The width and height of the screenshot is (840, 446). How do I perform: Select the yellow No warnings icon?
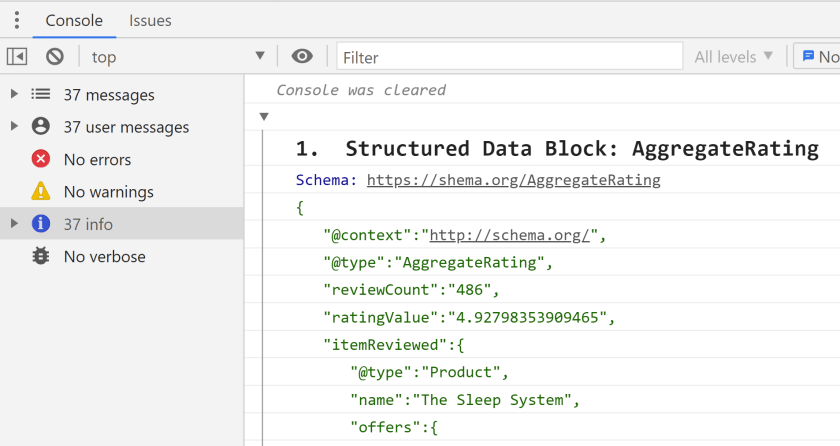point(41,191)
